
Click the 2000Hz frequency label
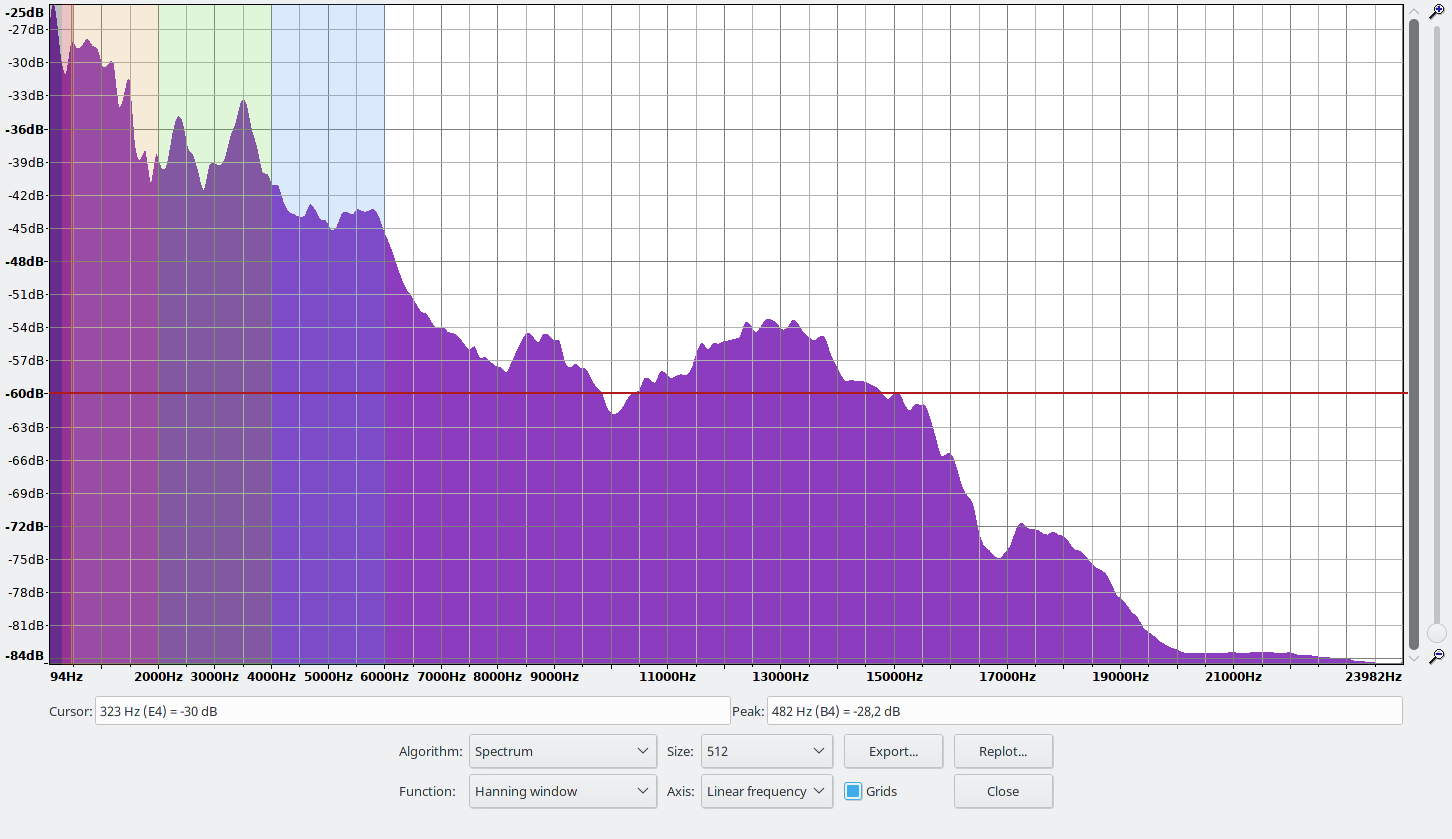click(158, 677)
